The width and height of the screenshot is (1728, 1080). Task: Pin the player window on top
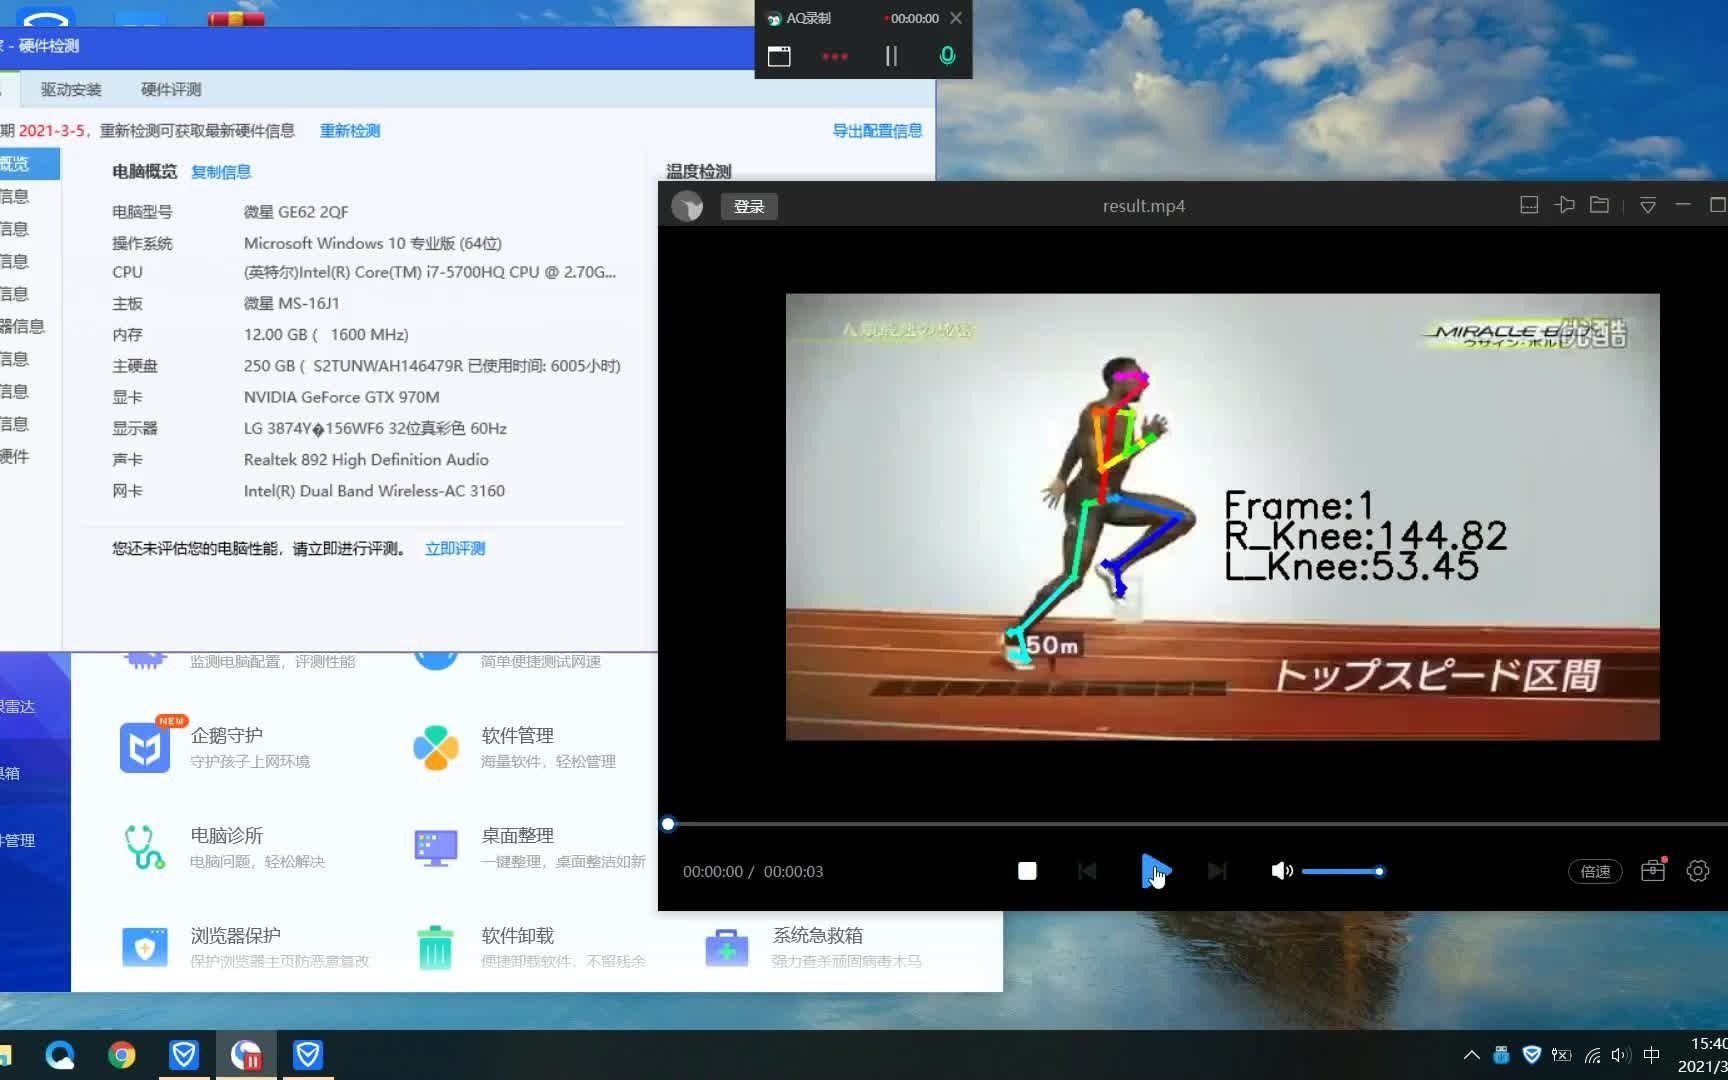1565,205
